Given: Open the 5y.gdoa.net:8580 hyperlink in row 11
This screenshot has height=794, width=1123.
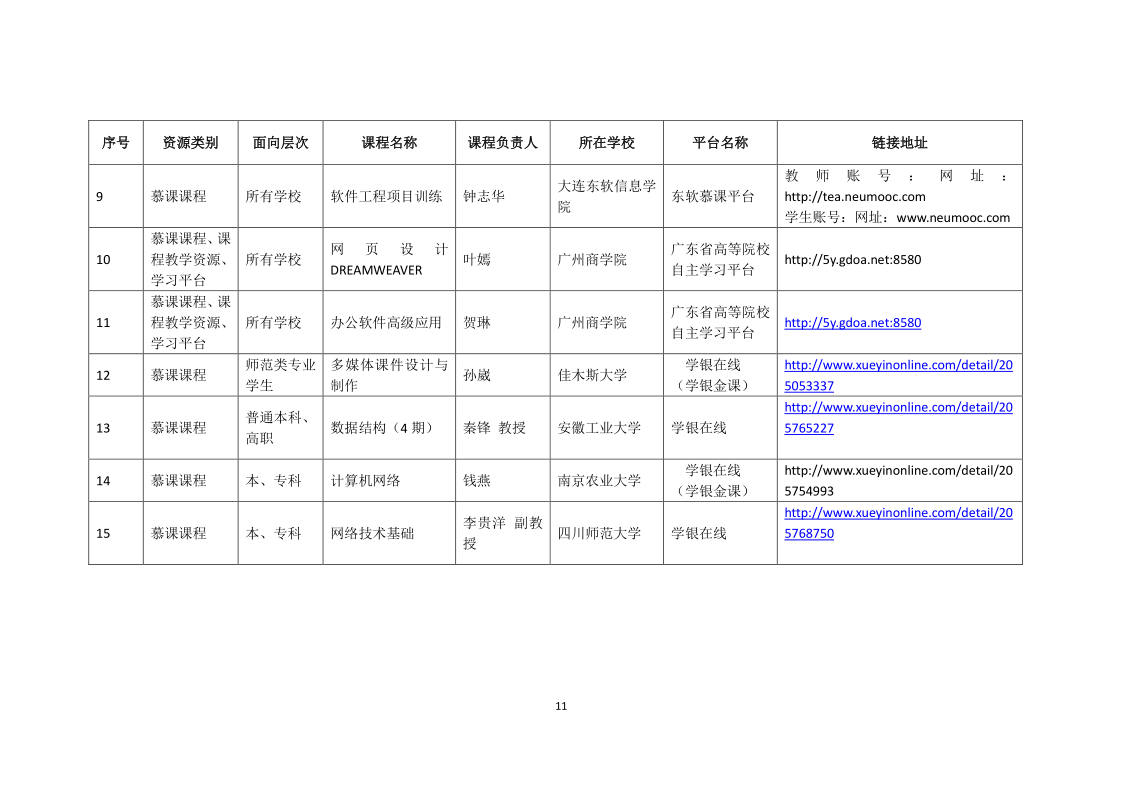Looking at the screenshot, I should (852, 323).
